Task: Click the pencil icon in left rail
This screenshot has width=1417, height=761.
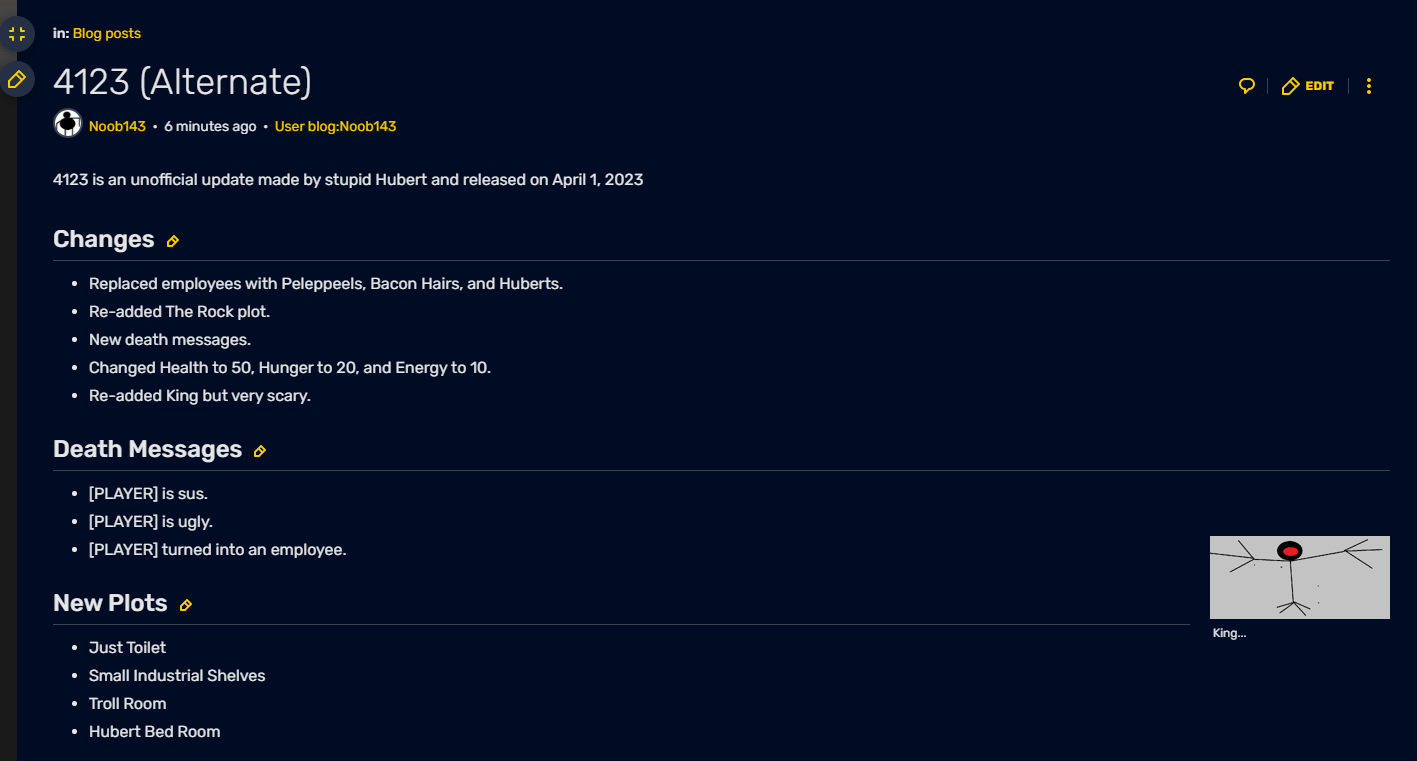Action: 16,79
